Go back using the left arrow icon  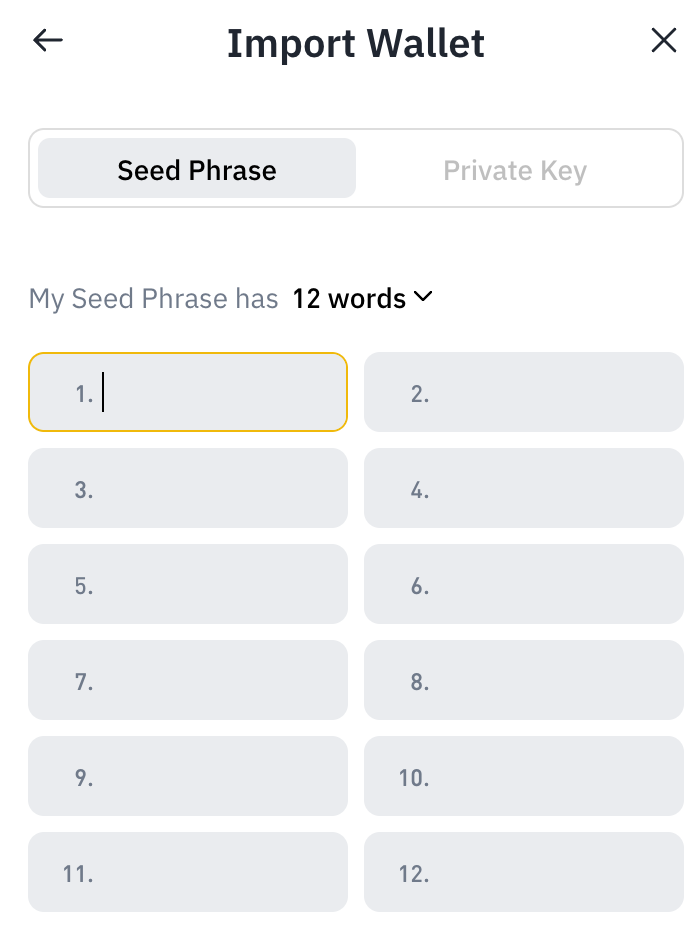48,41
